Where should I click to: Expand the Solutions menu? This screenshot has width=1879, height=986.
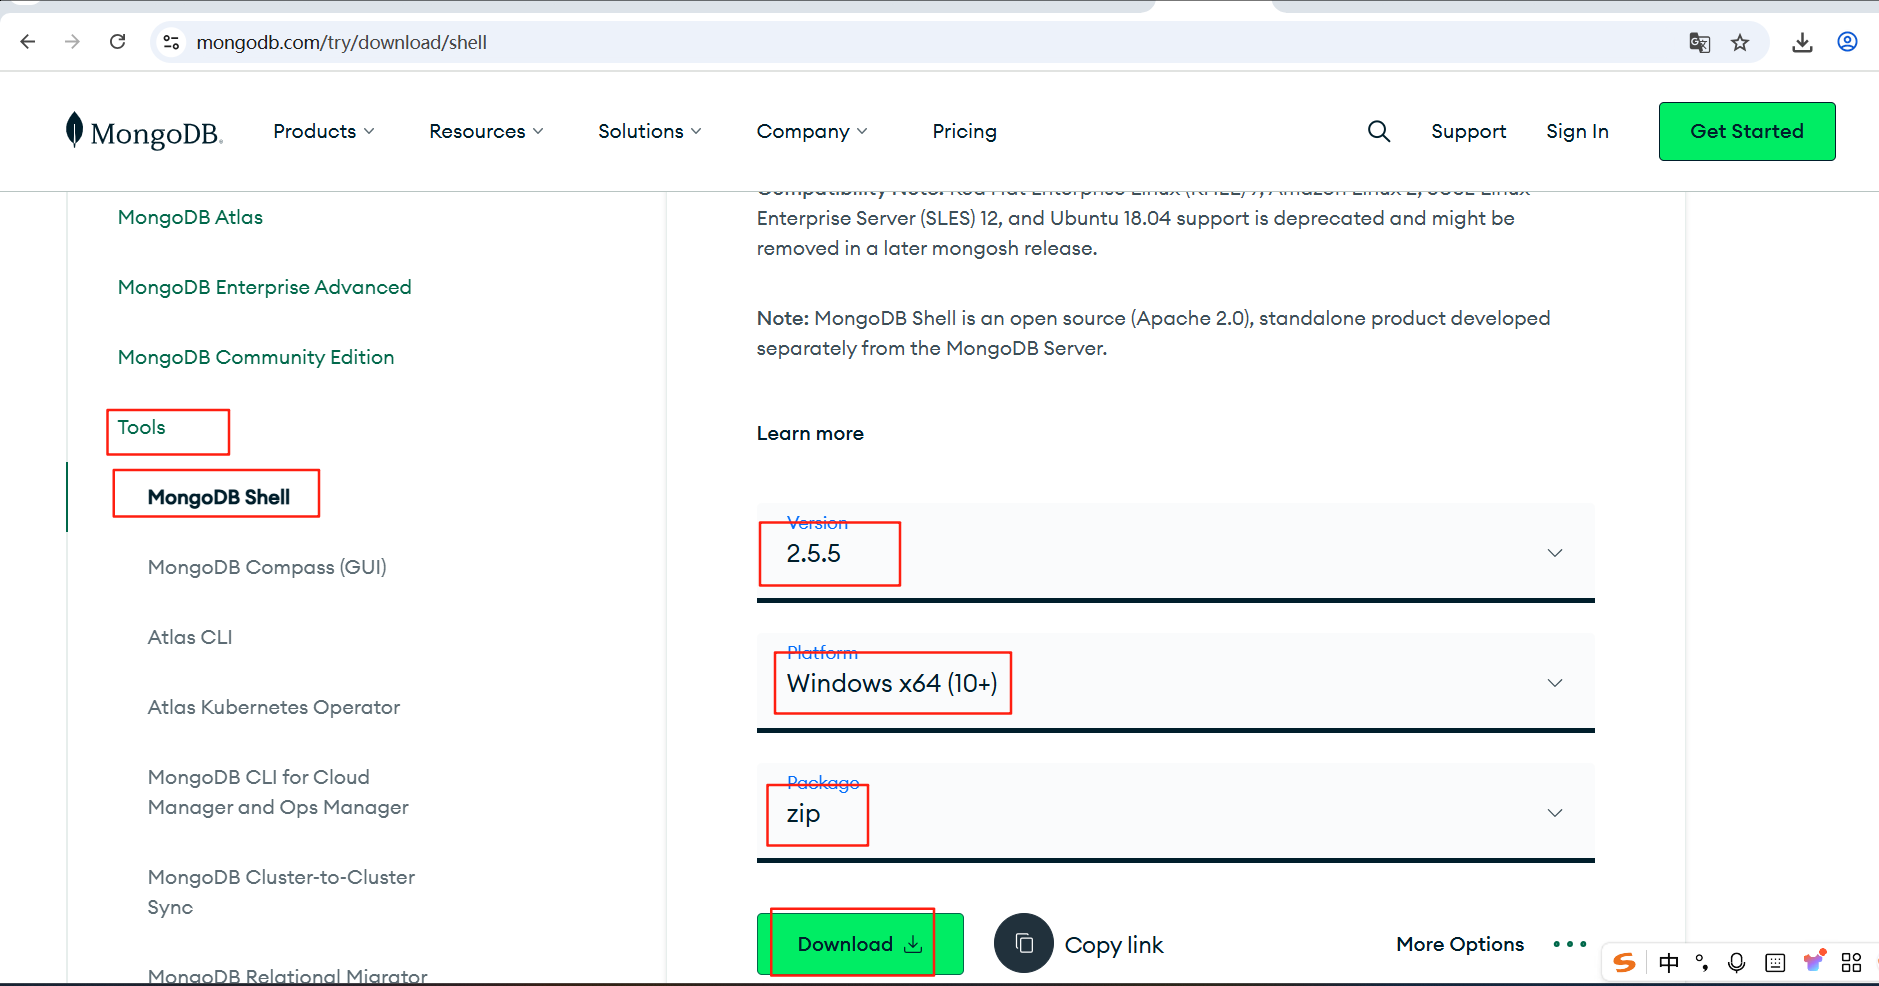click(x=650, y=131)
